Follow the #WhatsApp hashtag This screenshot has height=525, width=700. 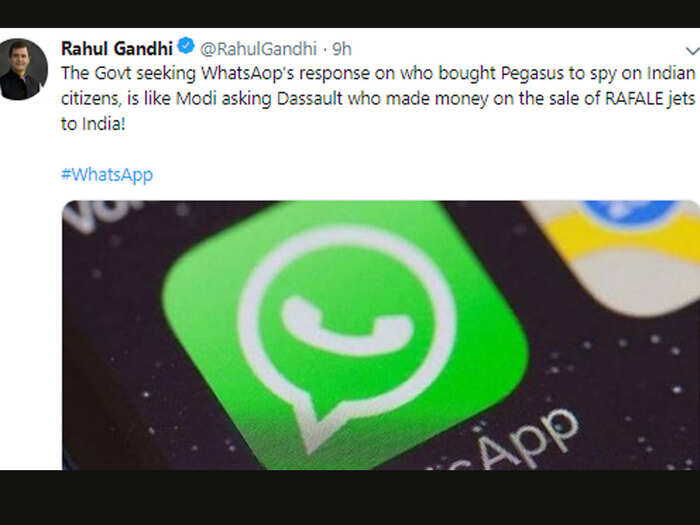point(107,175)
